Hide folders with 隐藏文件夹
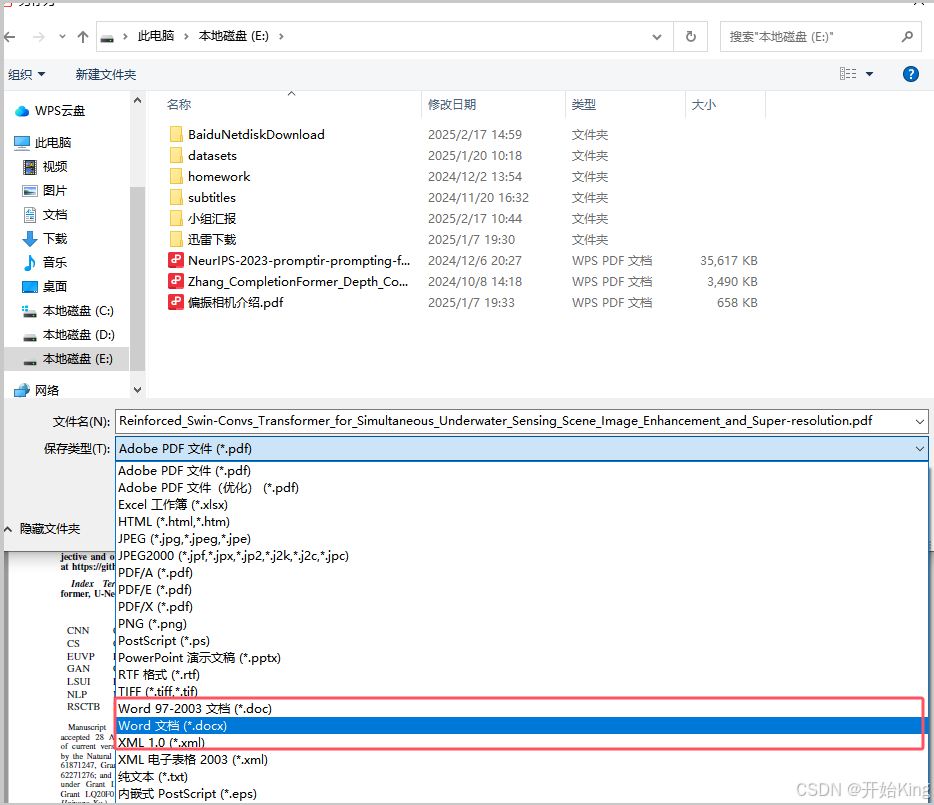 (x=42, y=529)
